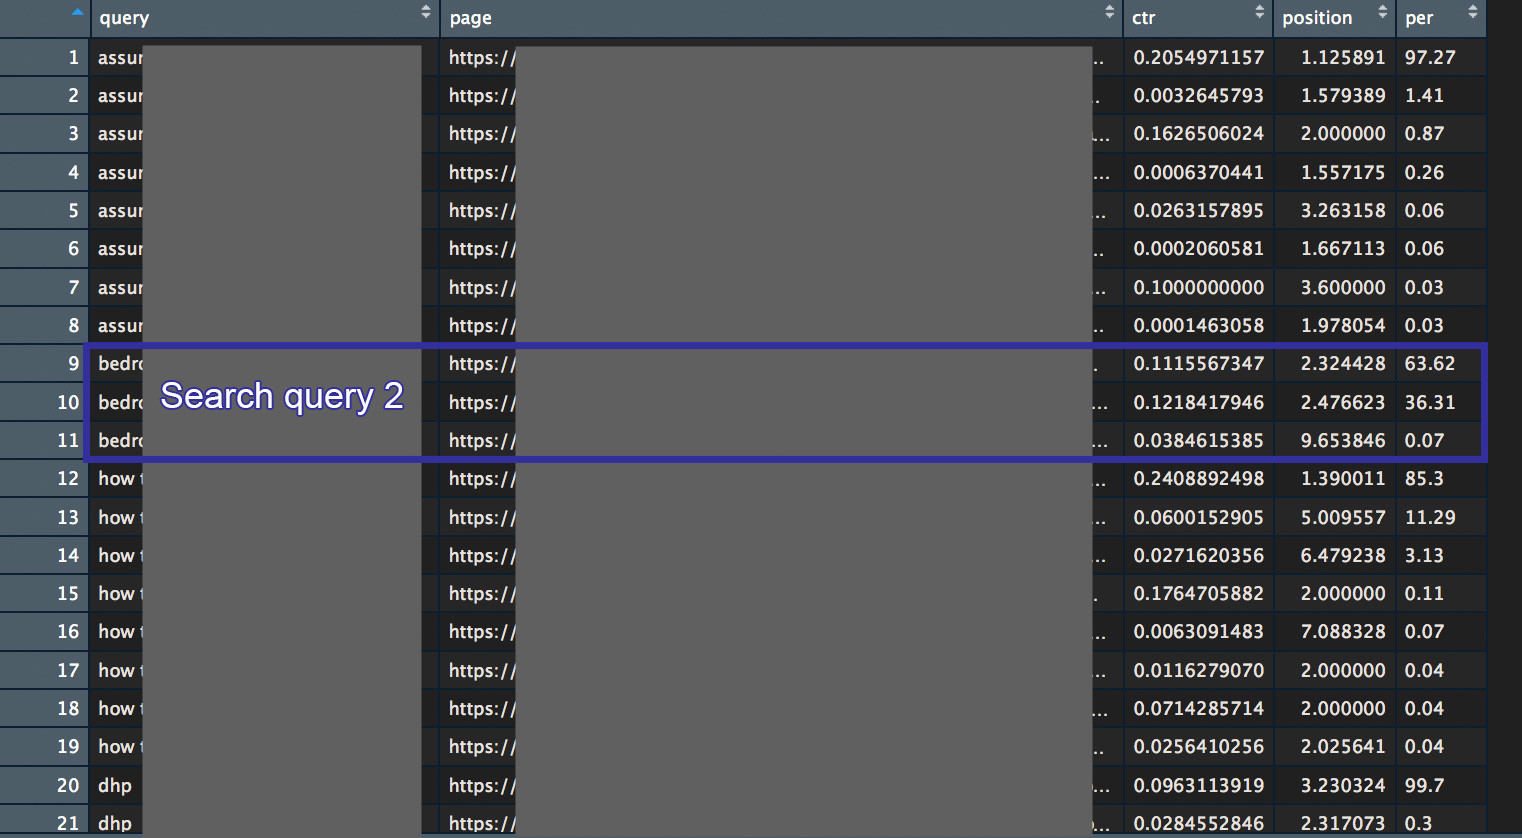Screen dimensions: 1522x838
Task: Click position cell value 9.653846
Action: pos(1342,441)
